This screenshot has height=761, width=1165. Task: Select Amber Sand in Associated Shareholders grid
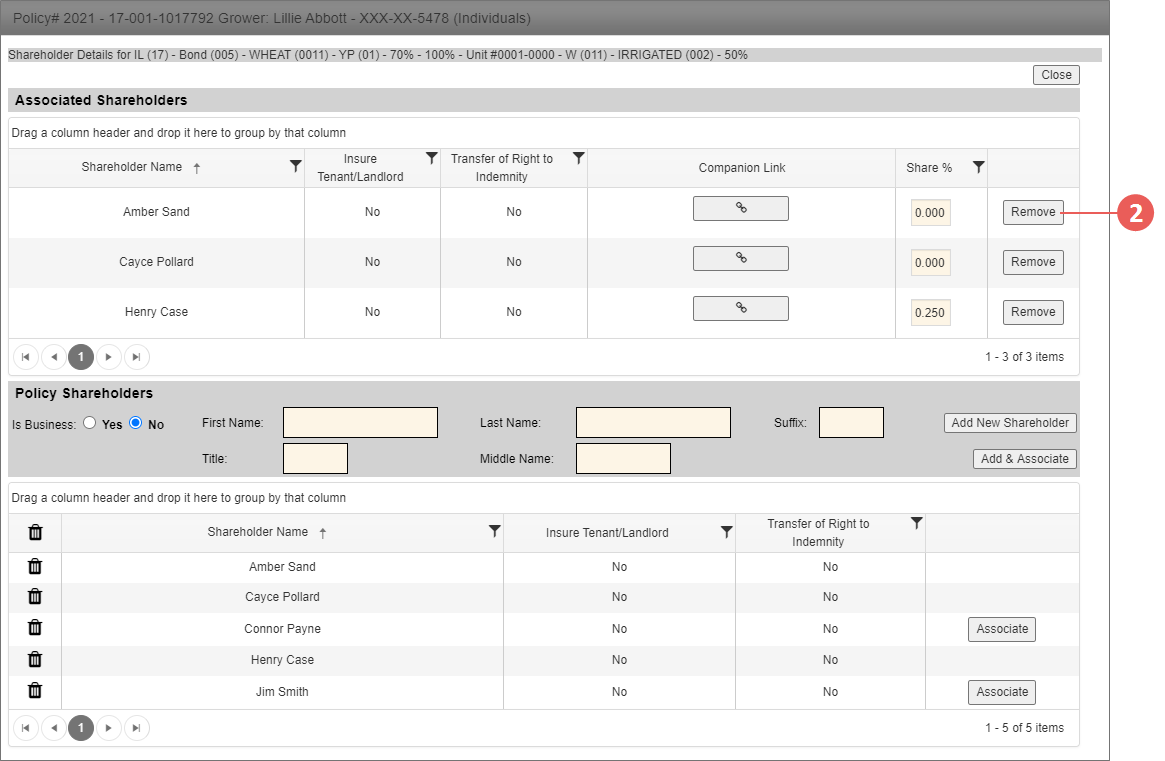click(156, 212)
